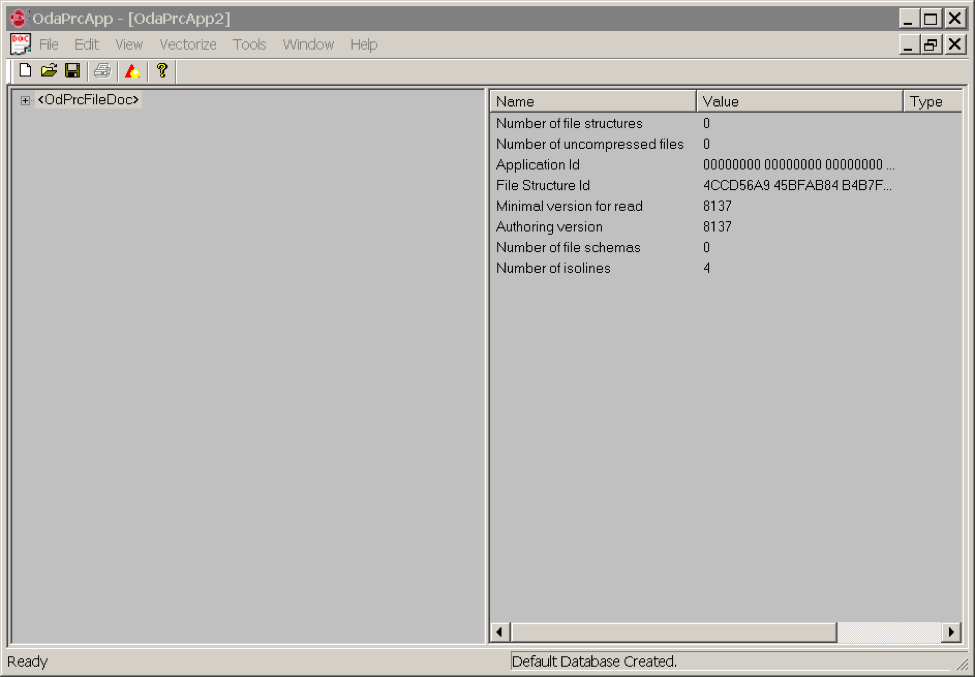The image size is (975, 677).
Task: Click the isolines value 4
Action: tap(707, 268)
